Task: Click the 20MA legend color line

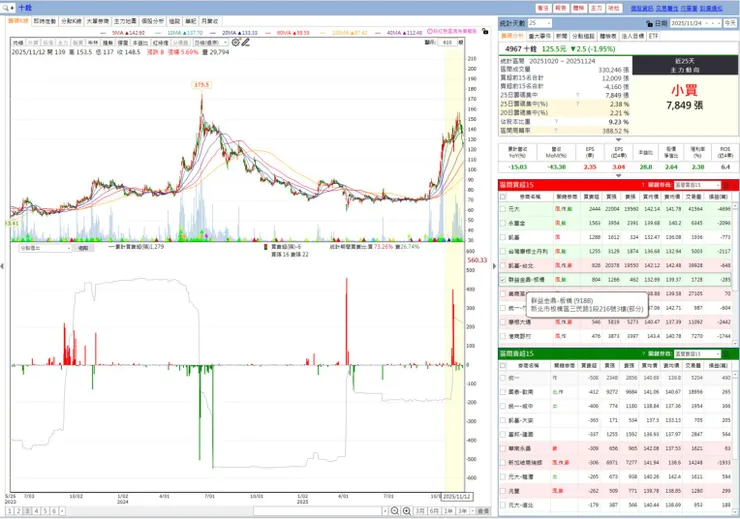Action: pyautogui.click(x=213, y=33)
